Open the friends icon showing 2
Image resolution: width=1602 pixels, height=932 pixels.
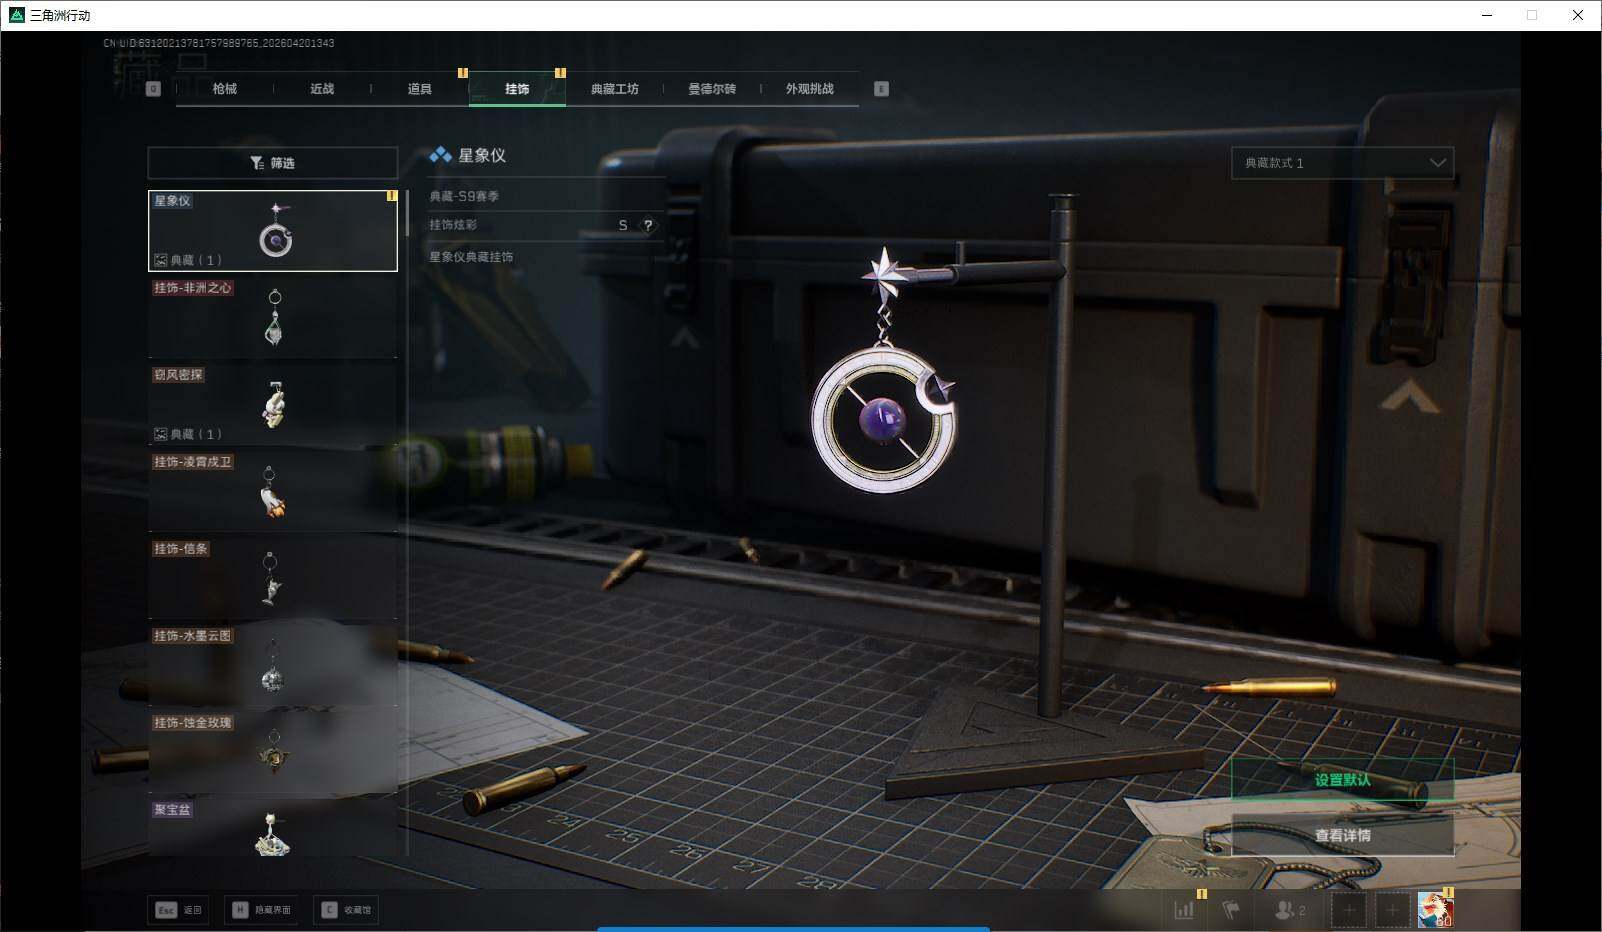click(1289, 910)
